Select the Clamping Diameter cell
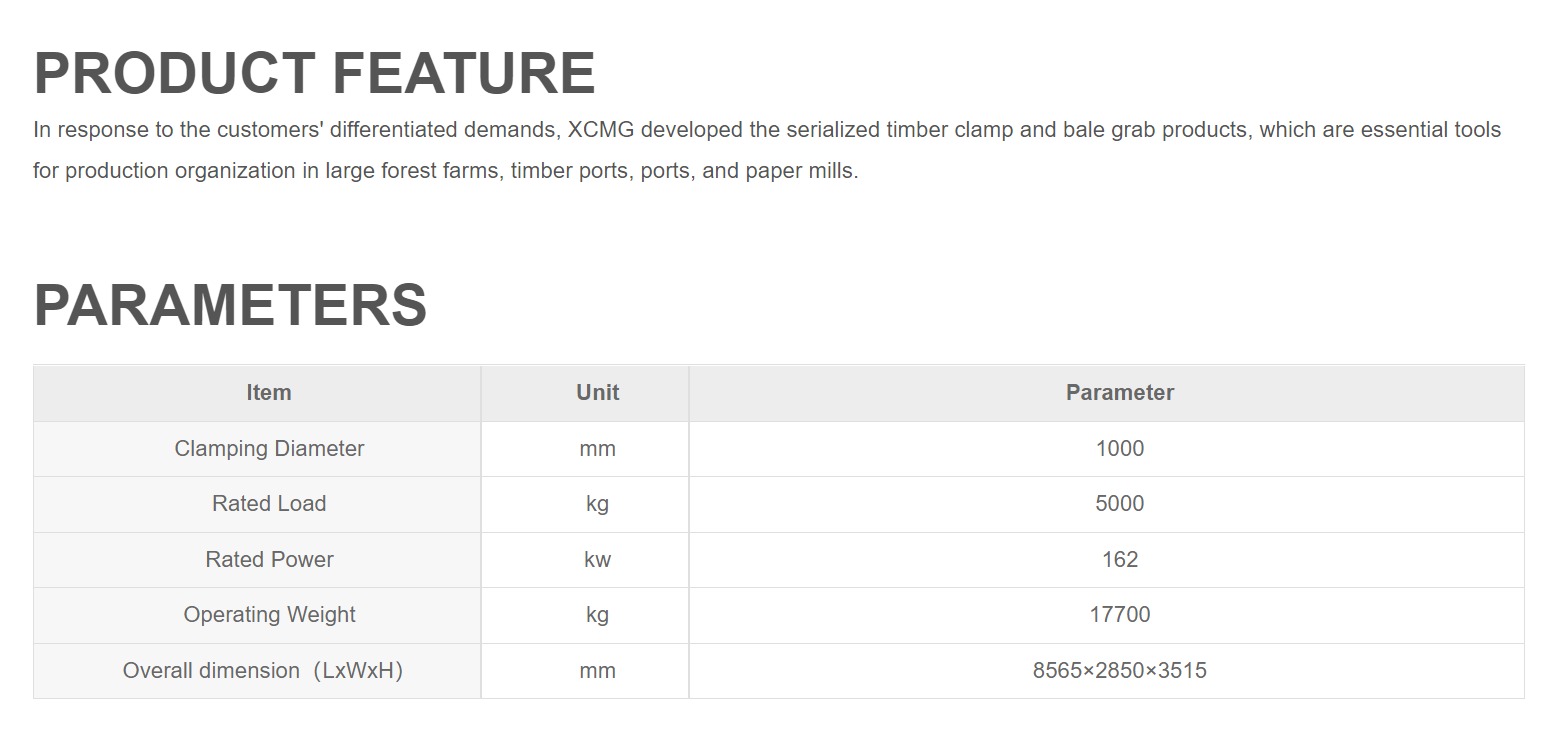Viewport: 1562px width, 751px height. (269, 449)
